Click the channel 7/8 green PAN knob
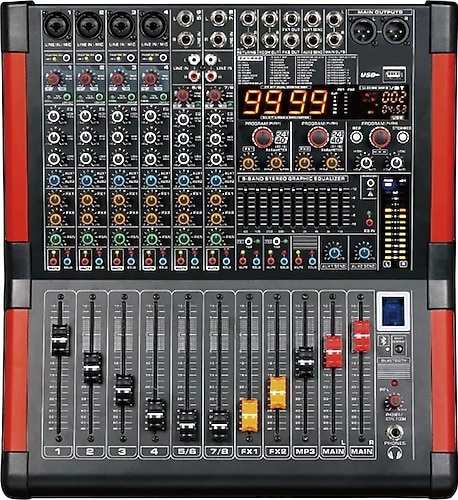Viewport: 458px width, 500px height. [x=216, y=239]
